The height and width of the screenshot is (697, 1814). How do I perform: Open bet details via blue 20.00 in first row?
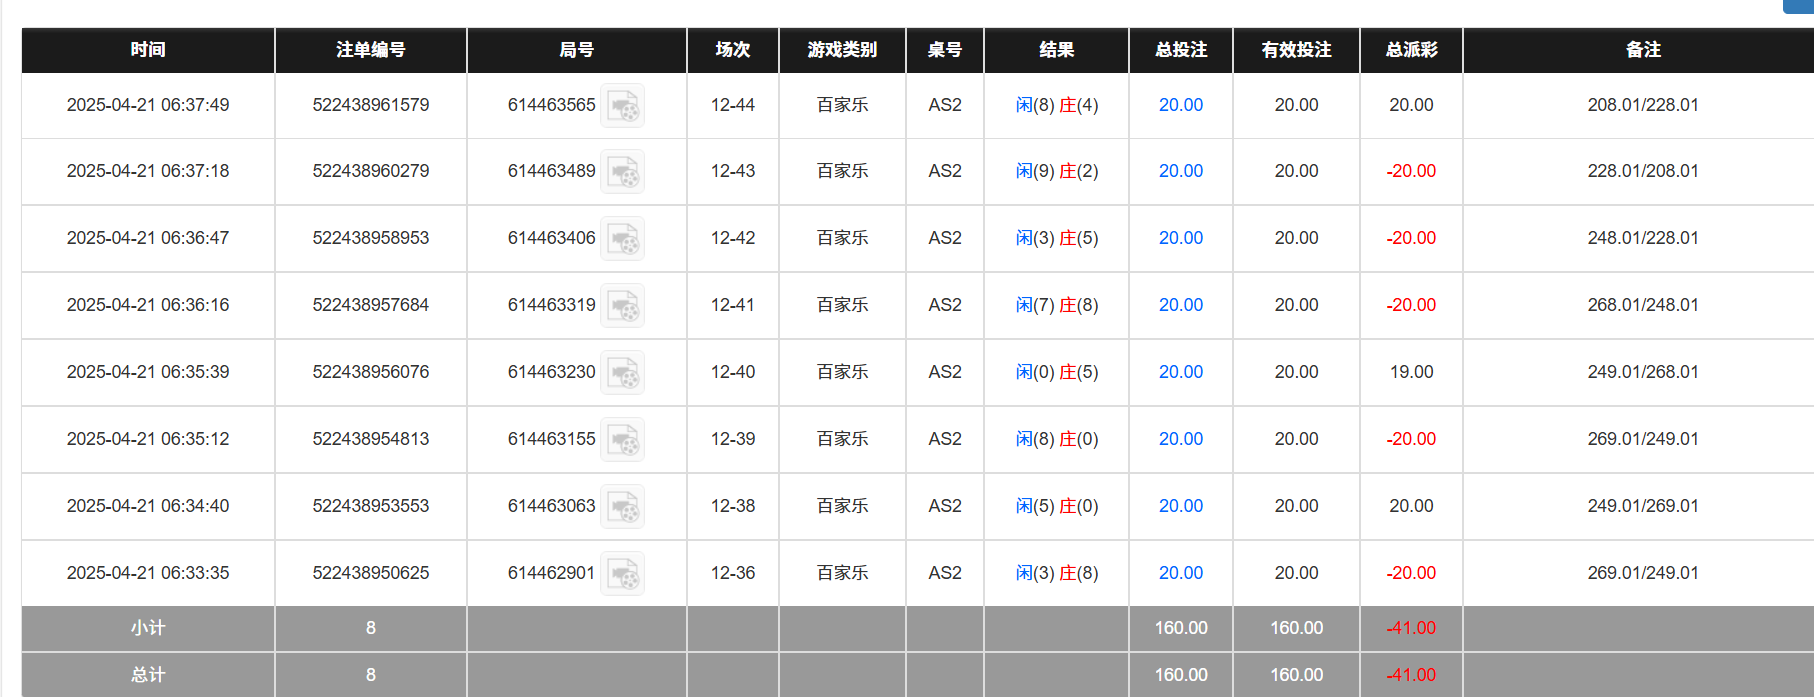(1180, 104)
